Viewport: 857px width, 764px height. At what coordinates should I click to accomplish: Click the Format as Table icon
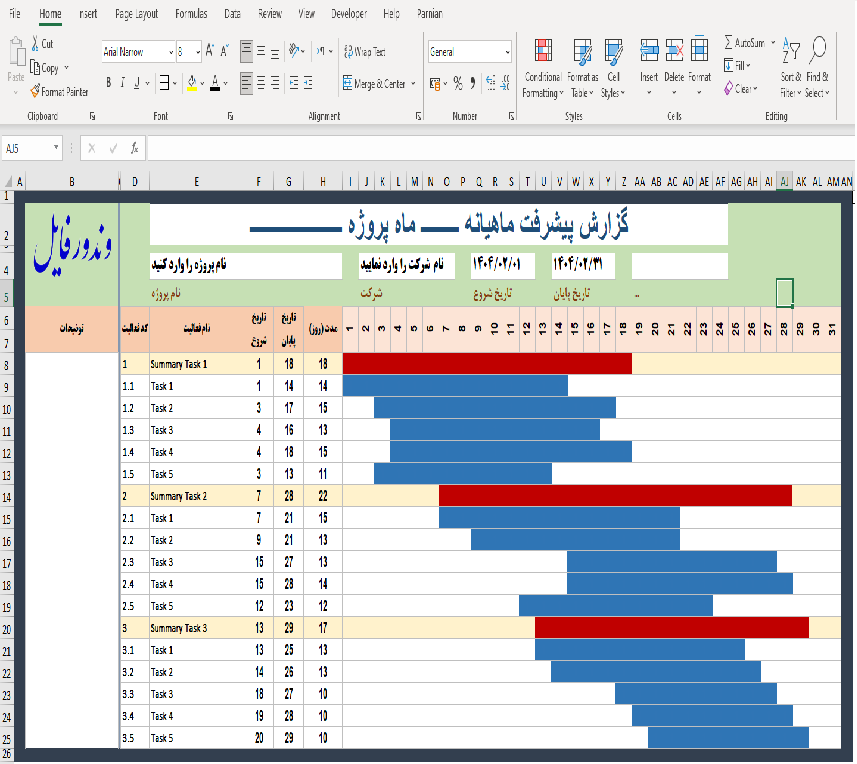point(583,51)
